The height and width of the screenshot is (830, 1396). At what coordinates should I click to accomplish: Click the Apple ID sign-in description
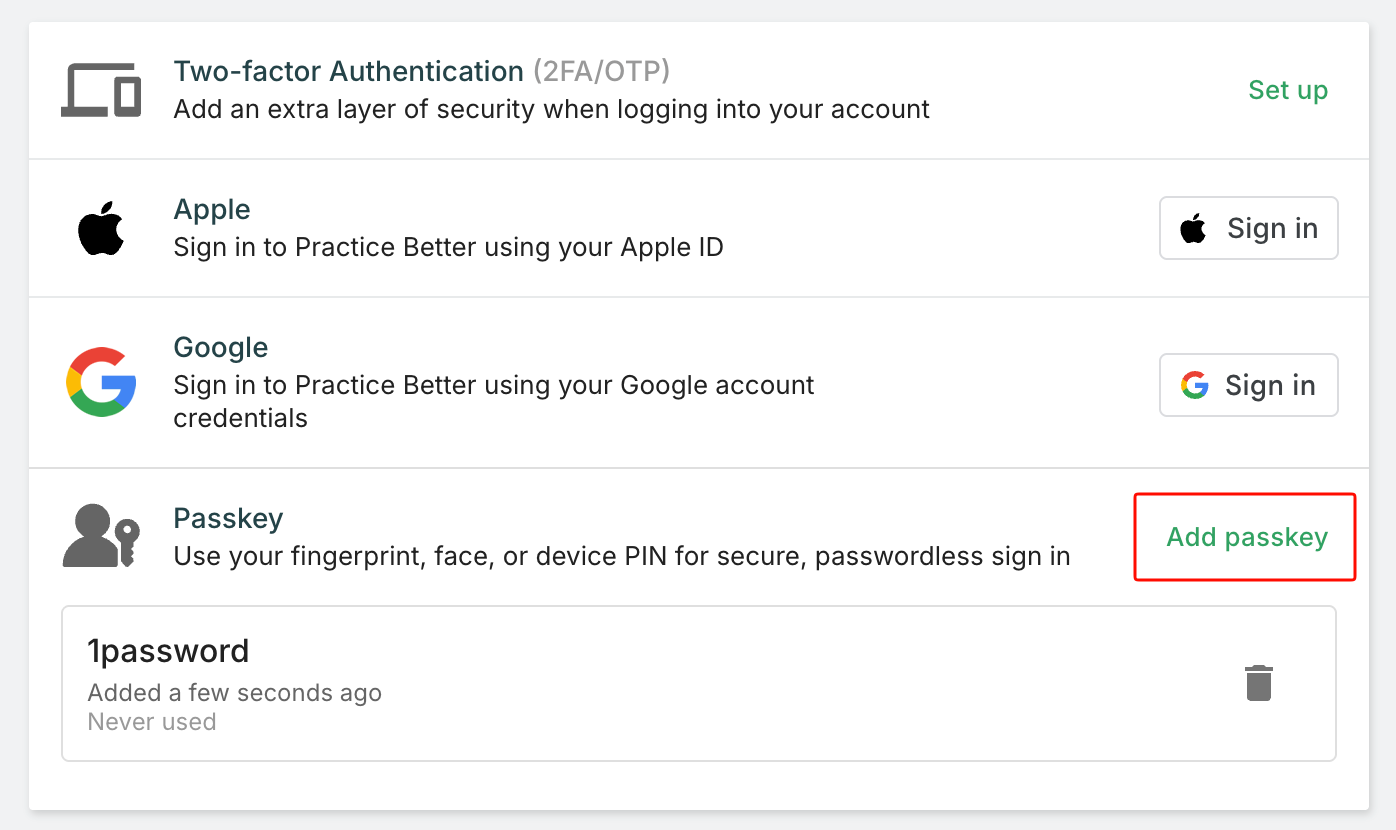pyautogui.click(x=448, y=247)
